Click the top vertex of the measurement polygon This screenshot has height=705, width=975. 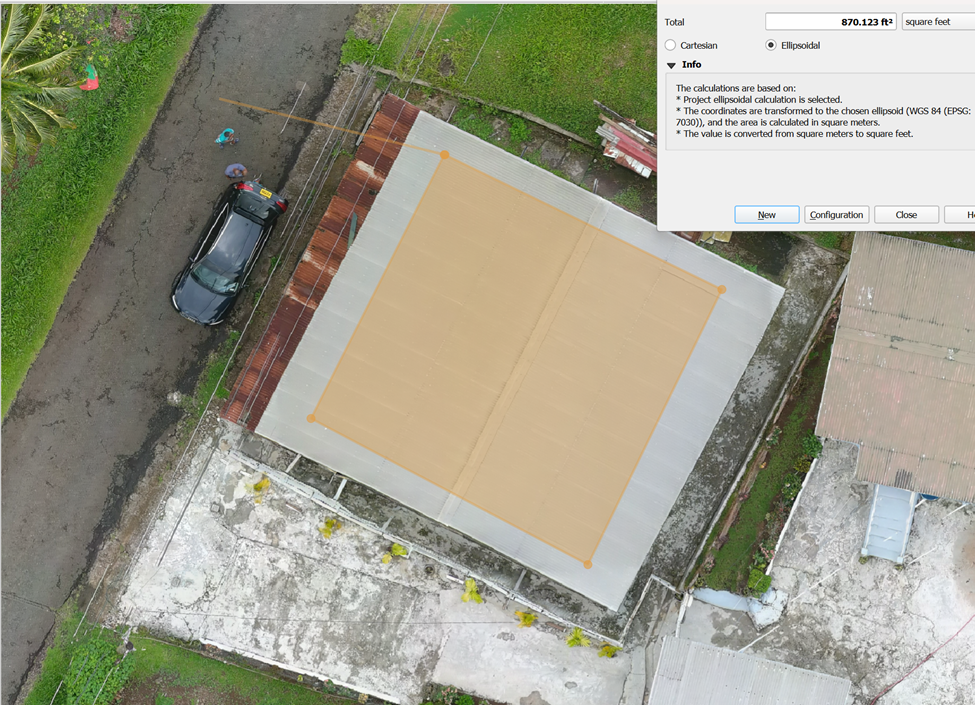[x=444, y=155]
